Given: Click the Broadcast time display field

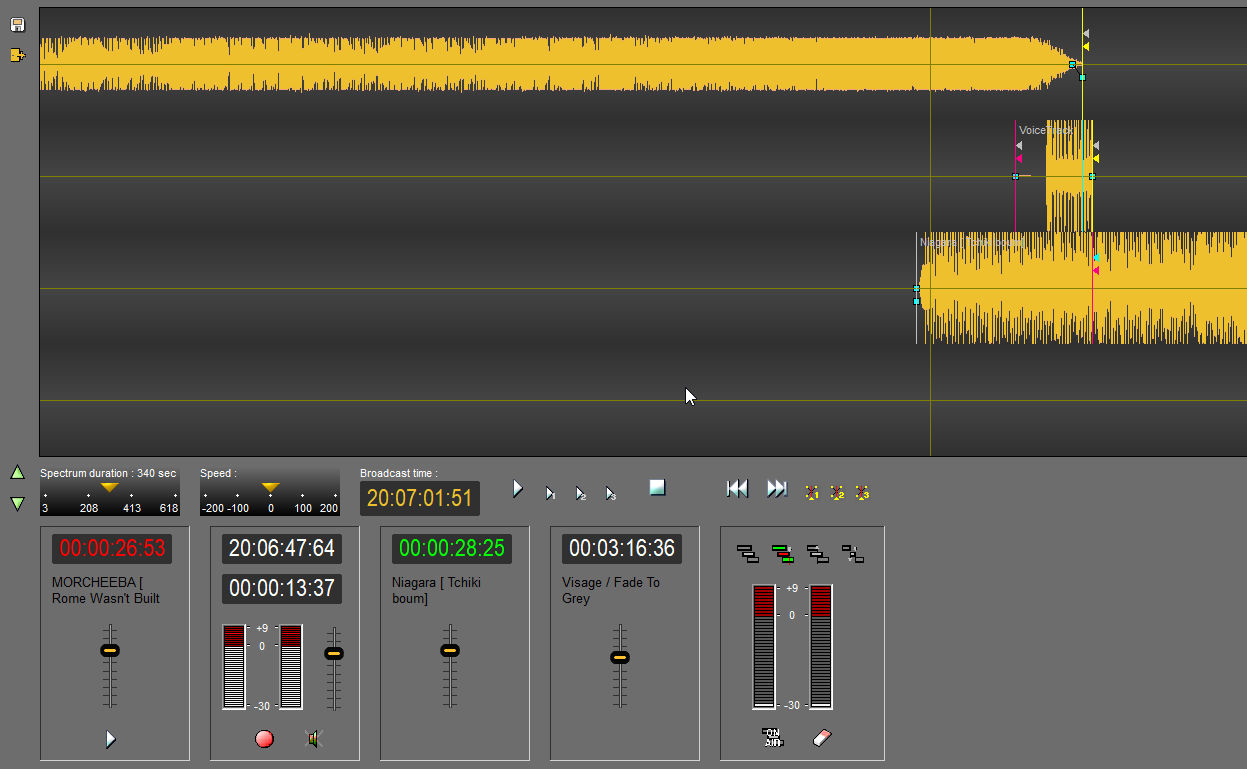Looking at the screenshot, I should [x=420, y=498].
